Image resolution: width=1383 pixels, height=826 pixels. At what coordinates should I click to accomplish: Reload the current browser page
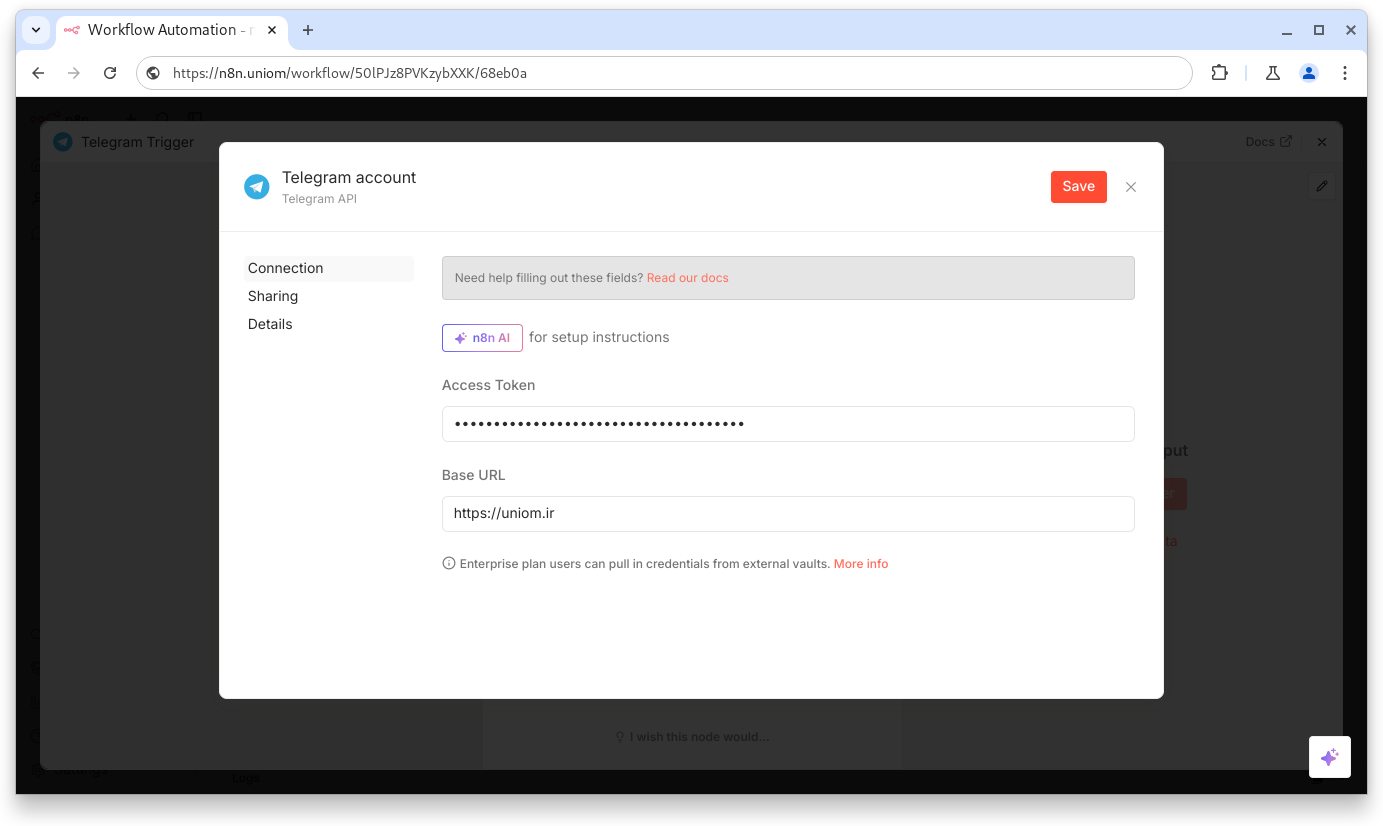tap(110, 73)
